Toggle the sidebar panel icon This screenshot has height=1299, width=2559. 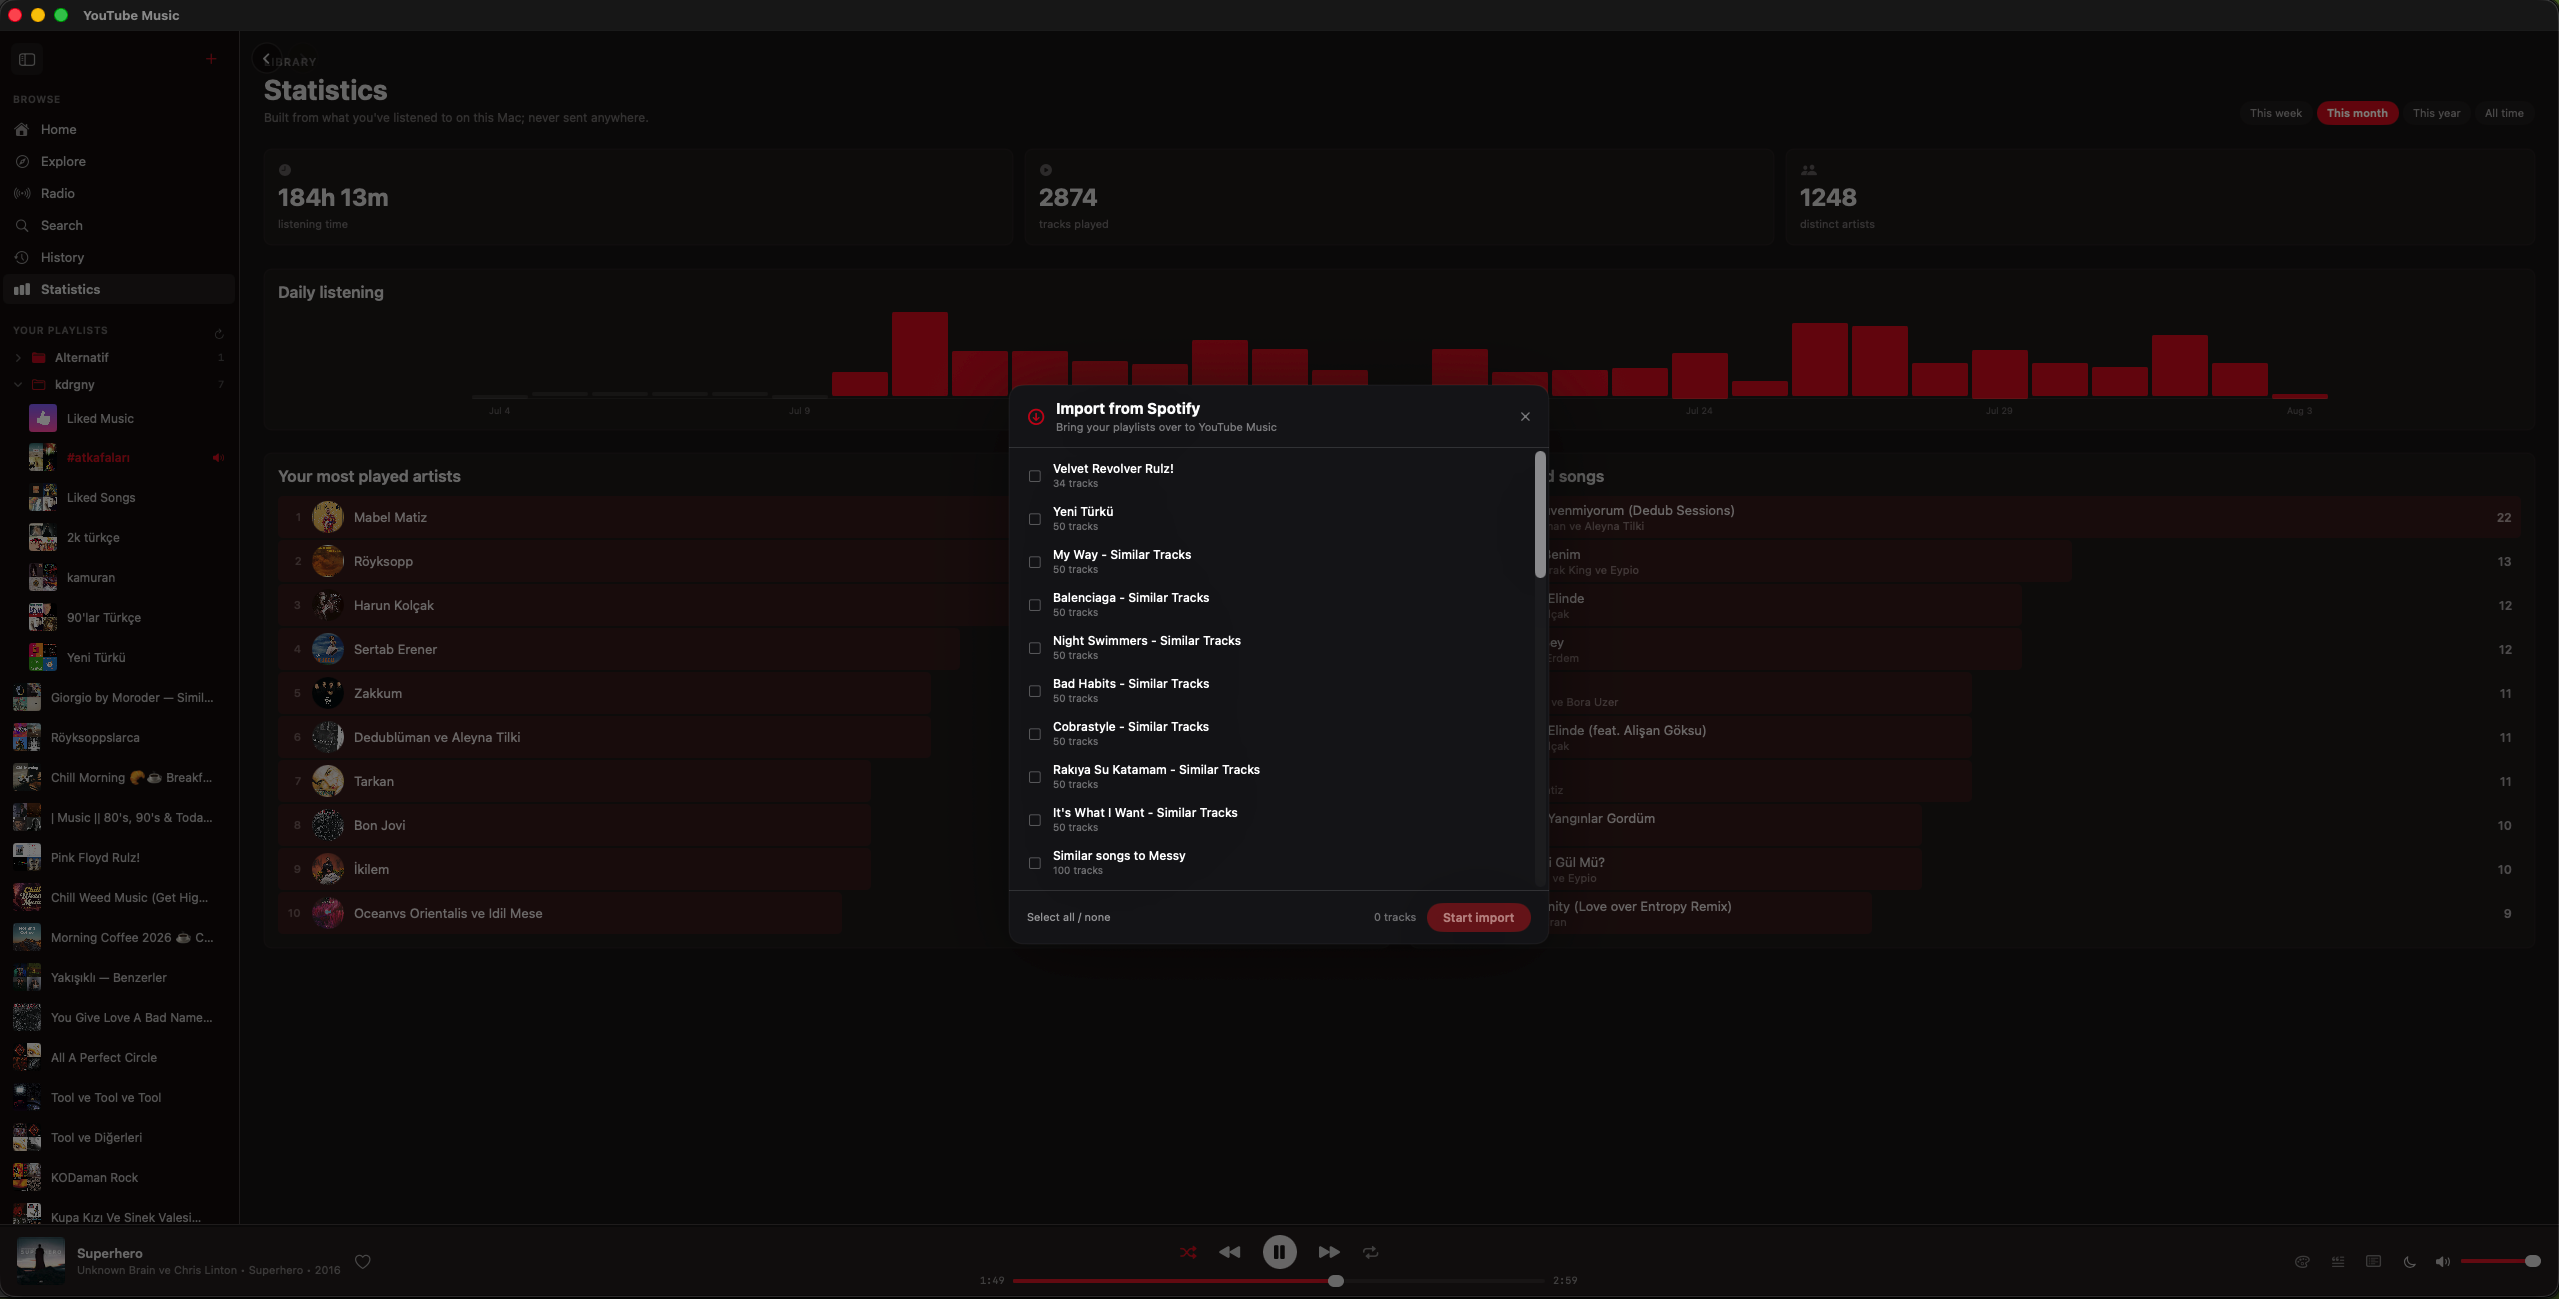pos(27,59)
